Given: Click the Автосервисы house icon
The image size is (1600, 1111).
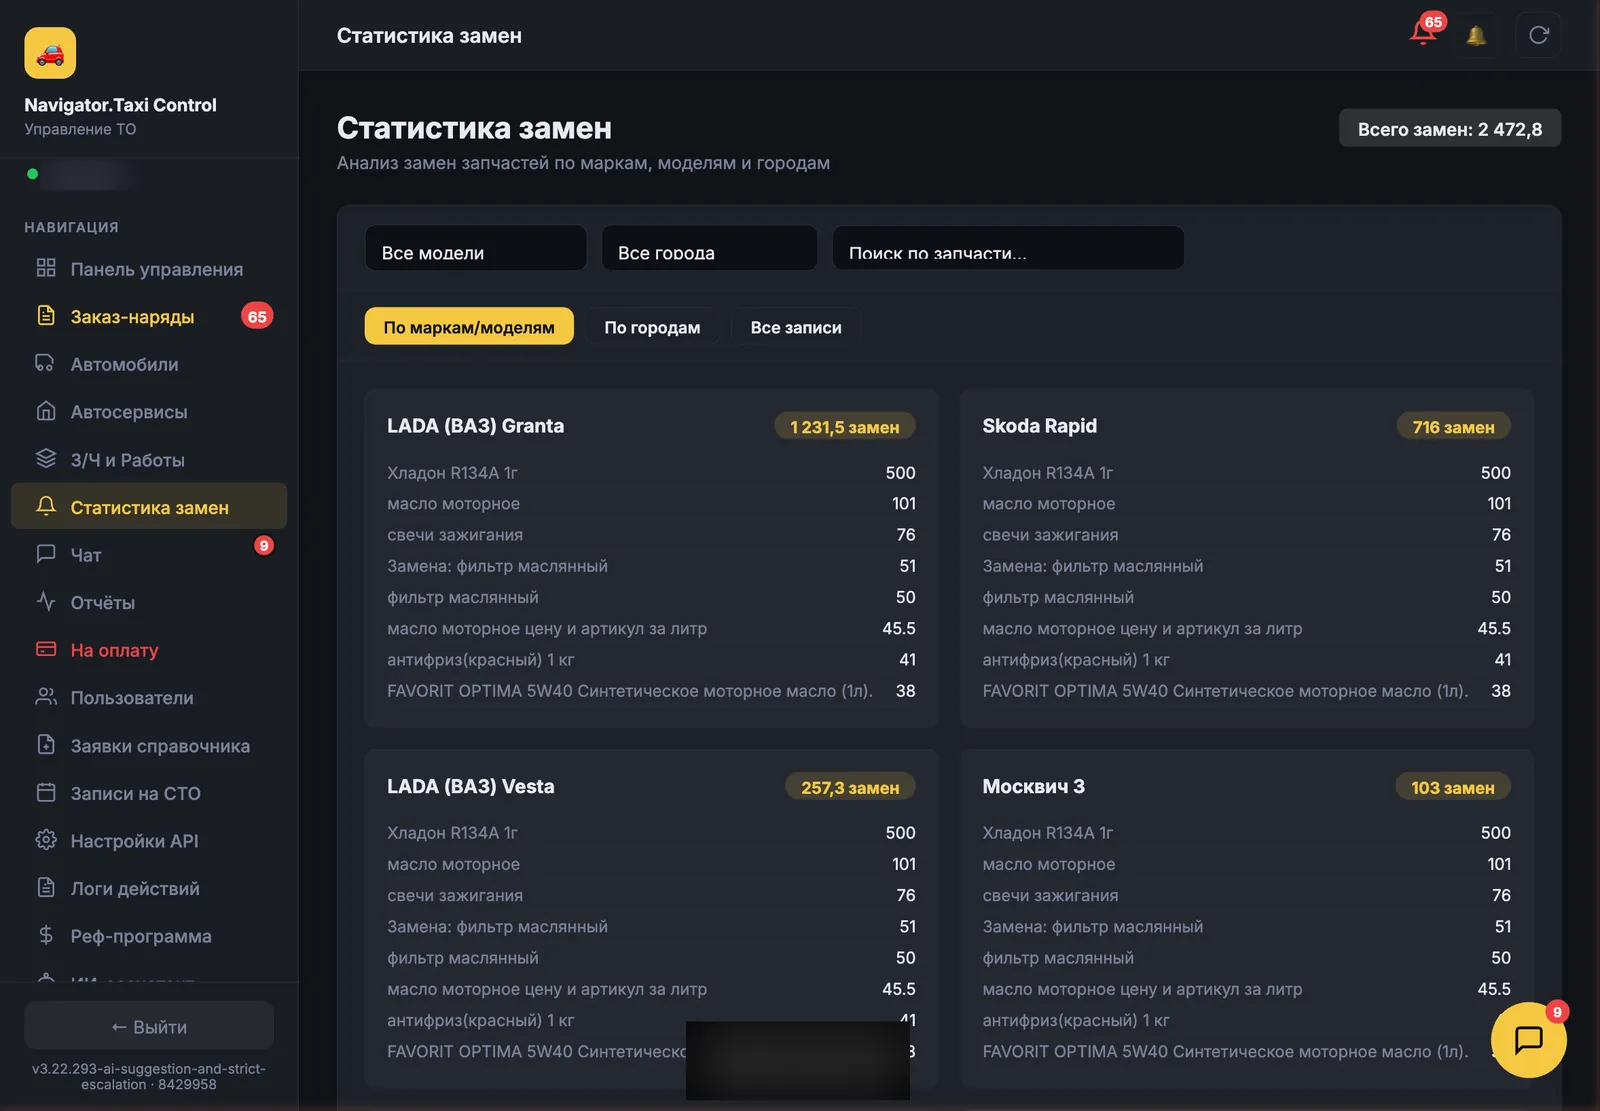Looking at the screenshot, I should click(x=46, y=411).
